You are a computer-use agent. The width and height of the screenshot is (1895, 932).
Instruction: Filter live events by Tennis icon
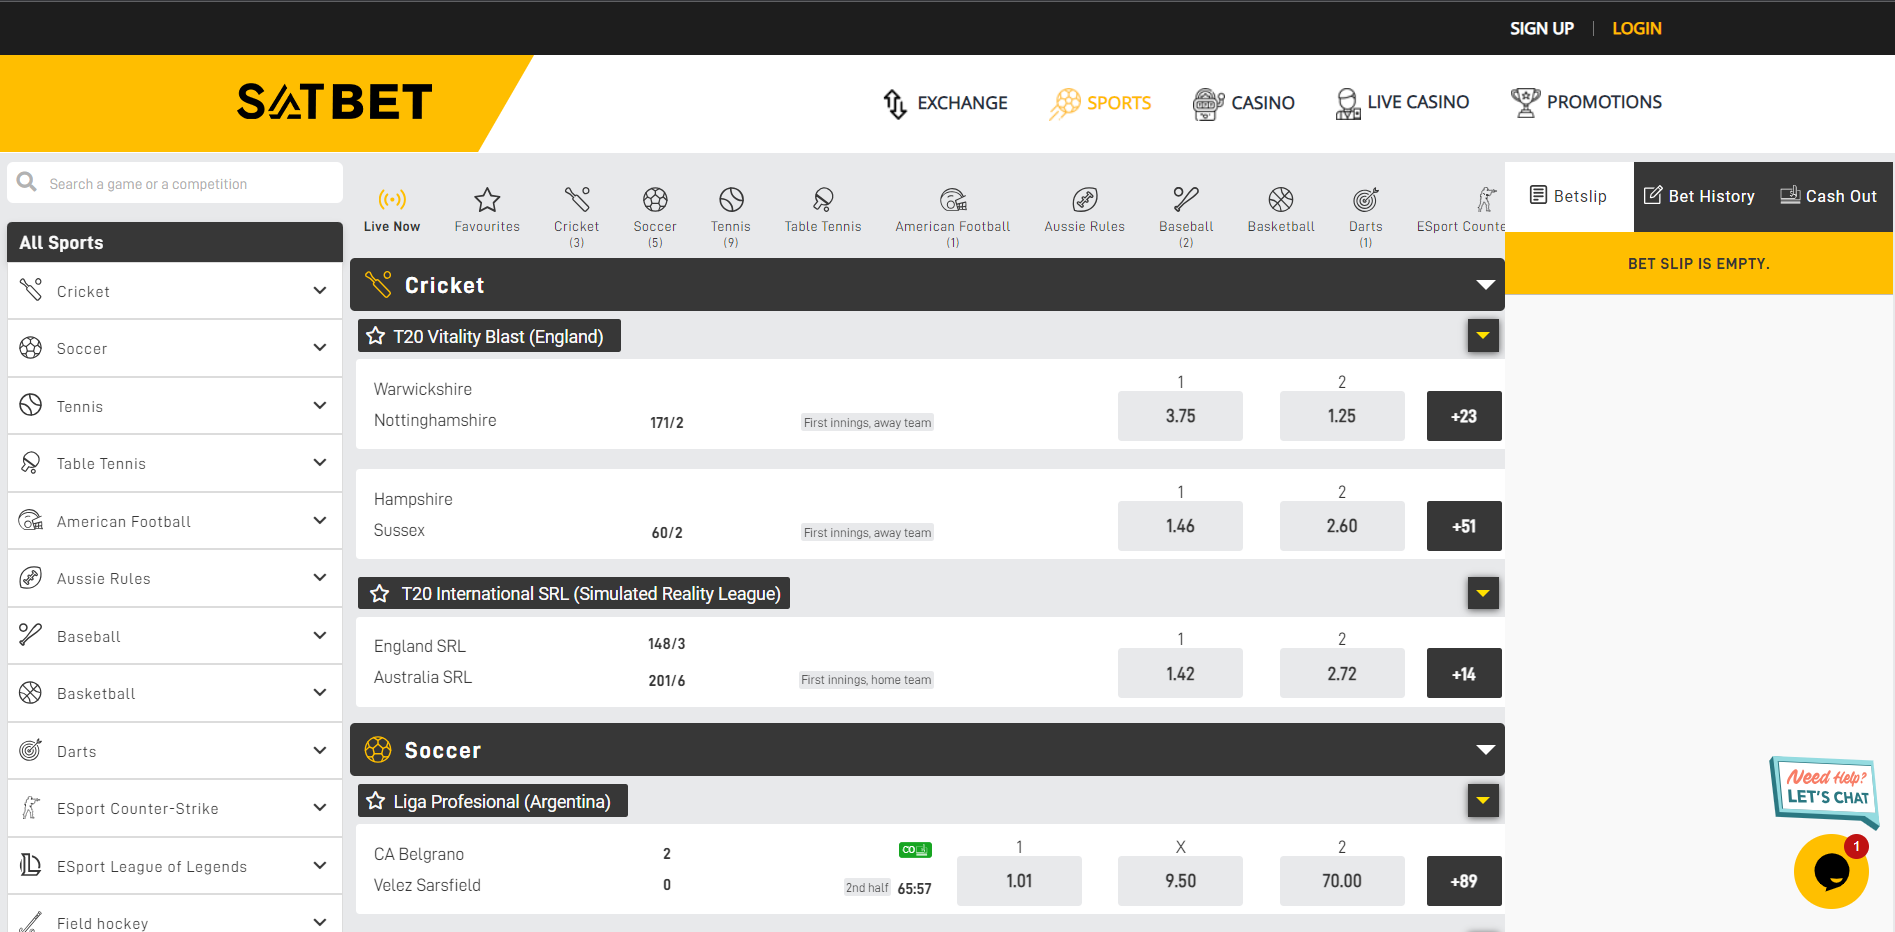(x=731, y=199)
